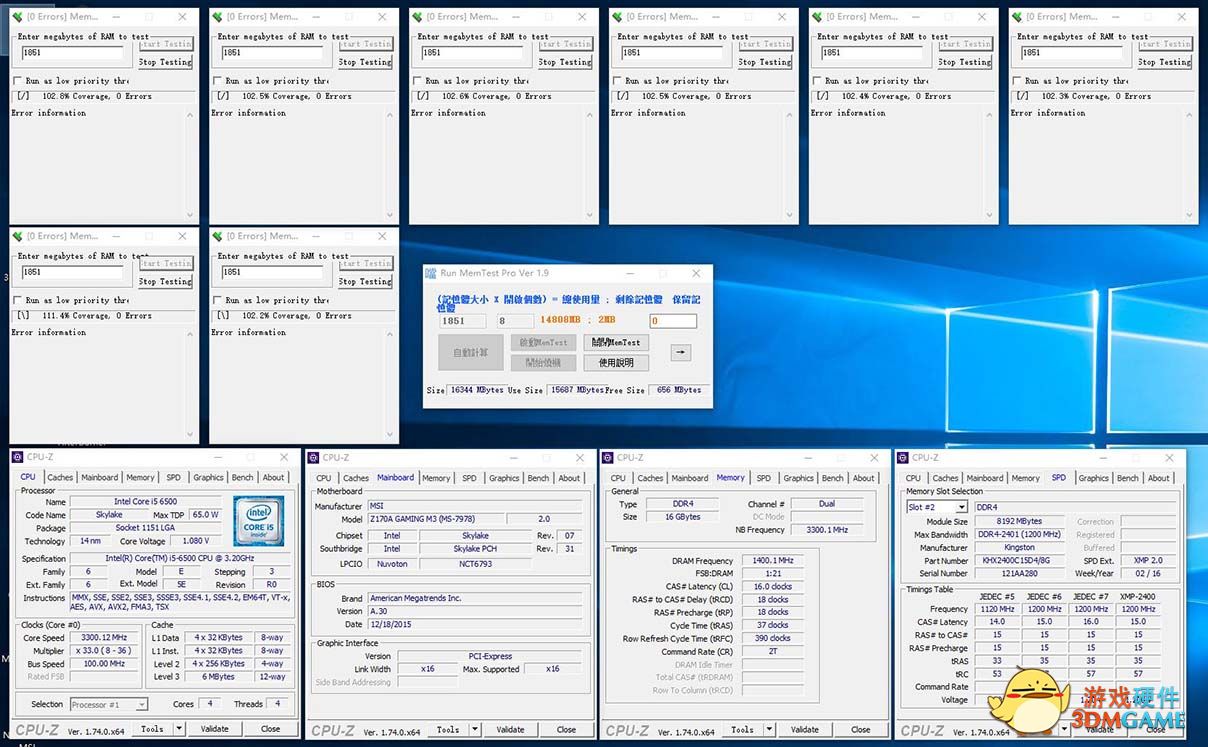Click the Run MemTest Pro title bar icon
The width and height of the screenshot is (1208, 747).
point(431,273)
